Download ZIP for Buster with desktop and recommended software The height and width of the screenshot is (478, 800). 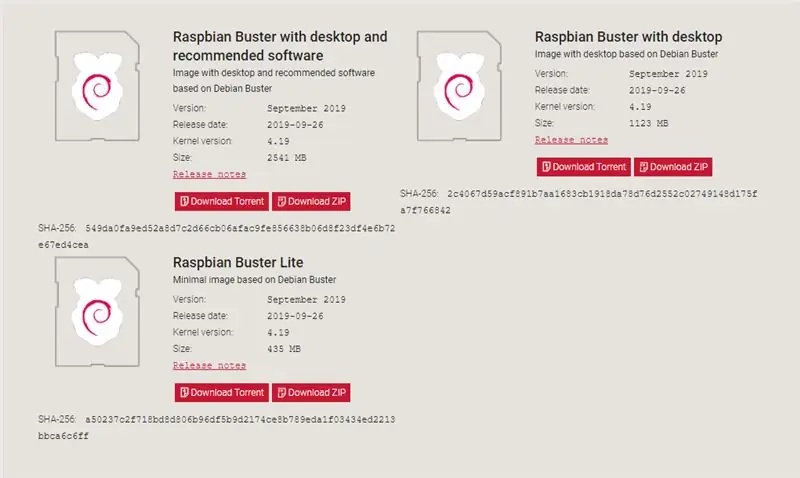(x=311, y=202)
